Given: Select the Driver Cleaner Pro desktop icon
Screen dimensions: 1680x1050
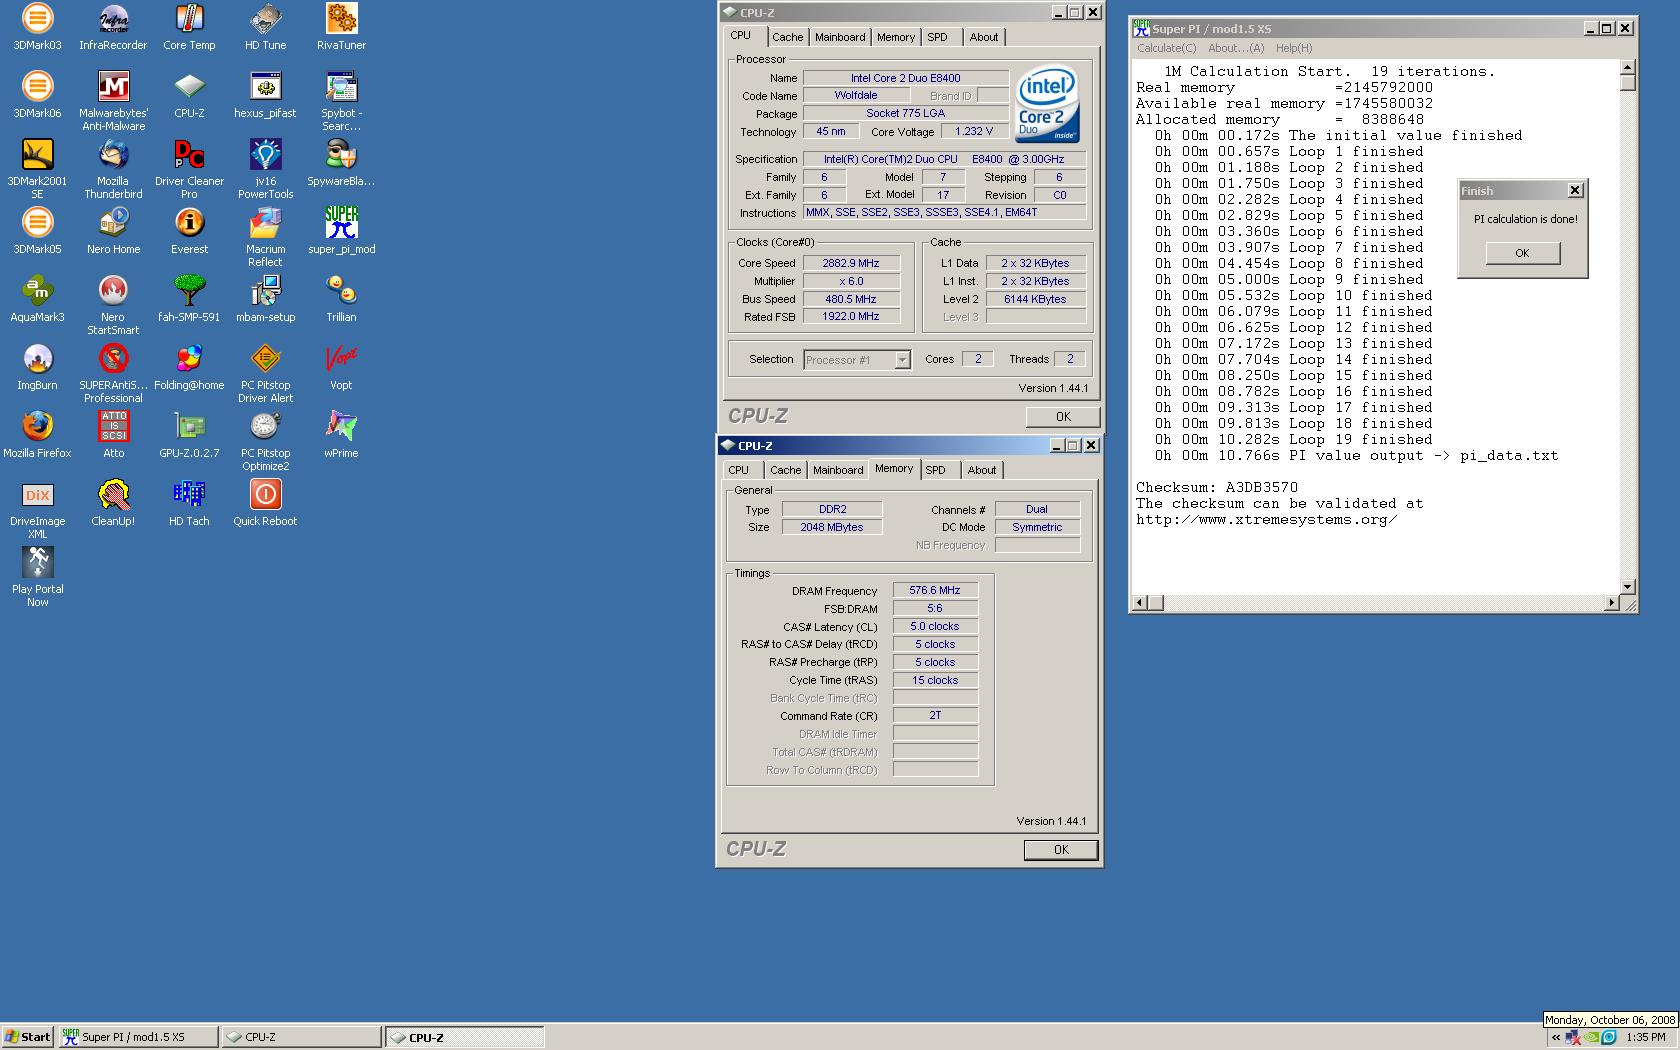Looking at the screenshot, I should tap(189, 169).
